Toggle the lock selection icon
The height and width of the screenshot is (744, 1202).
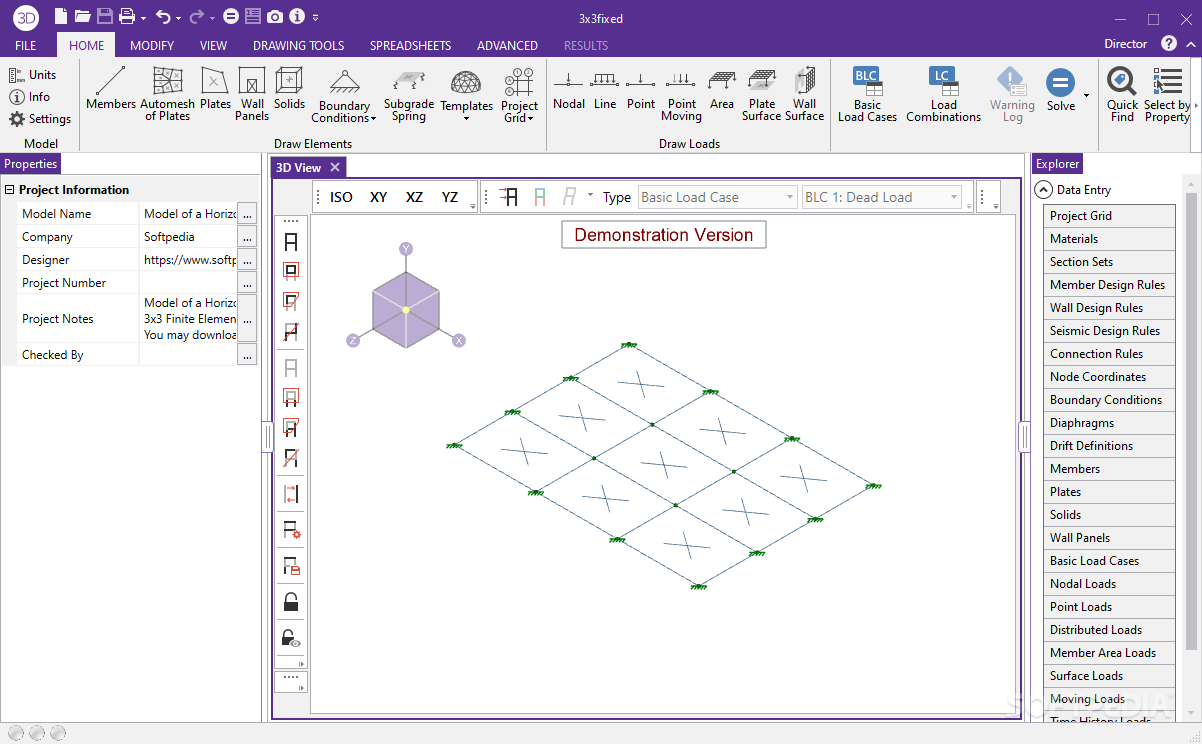point(290,601)
